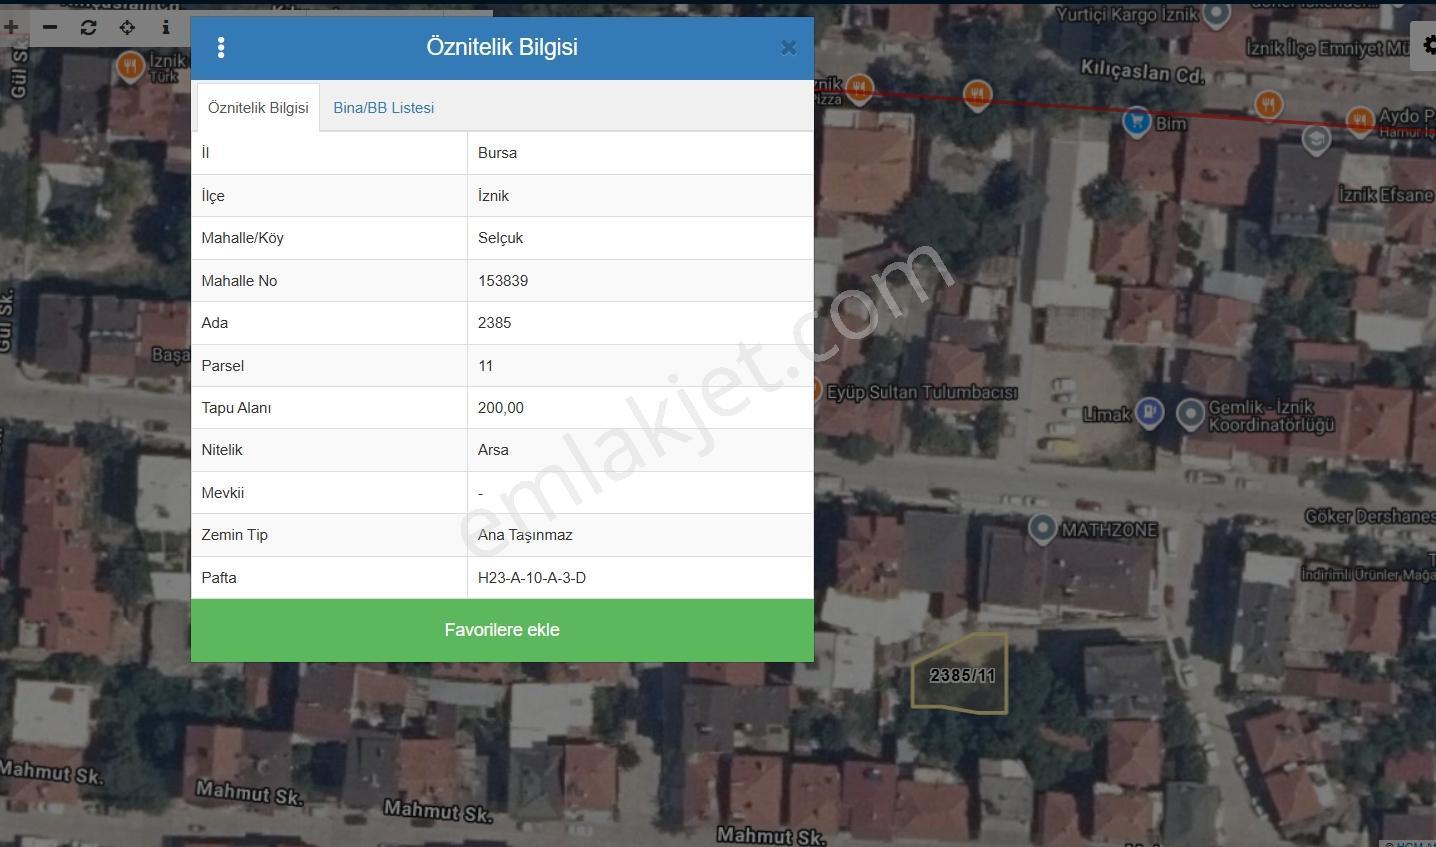This screenshot has width=1436, height=847.
Task: Click the Tapu Alanı field label
Action: coord(236,408)
